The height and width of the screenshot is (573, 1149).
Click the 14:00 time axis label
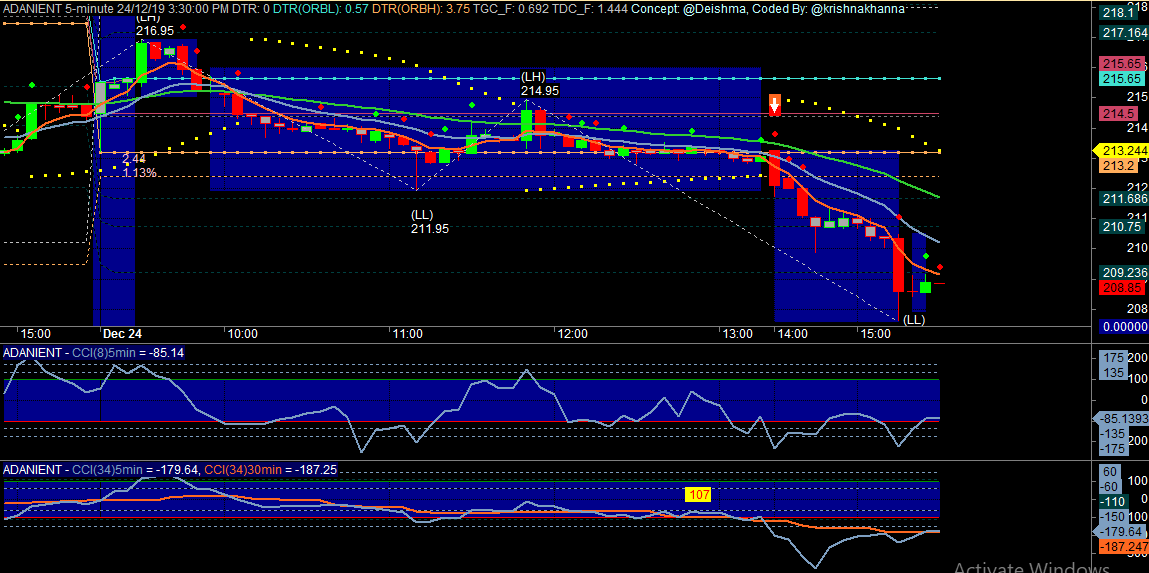pyautogui.click(x=792, y=333)
